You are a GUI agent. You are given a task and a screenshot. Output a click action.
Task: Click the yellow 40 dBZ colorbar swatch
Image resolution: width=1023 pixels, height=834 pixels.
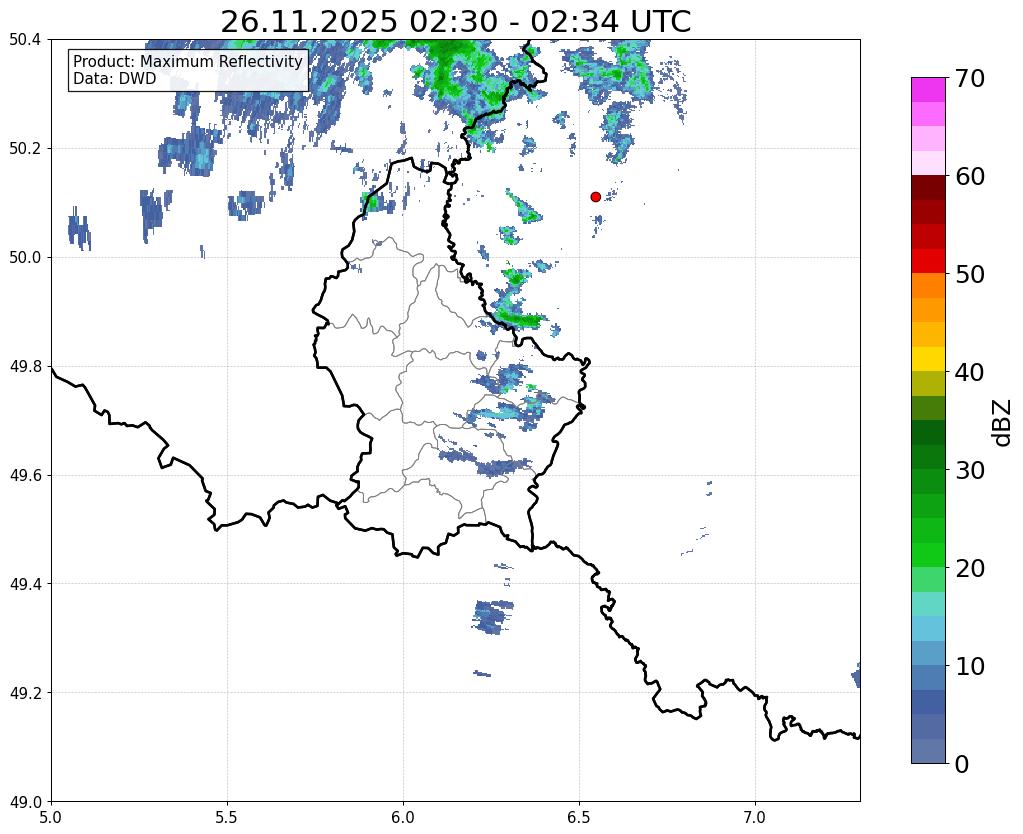[928, 359]
